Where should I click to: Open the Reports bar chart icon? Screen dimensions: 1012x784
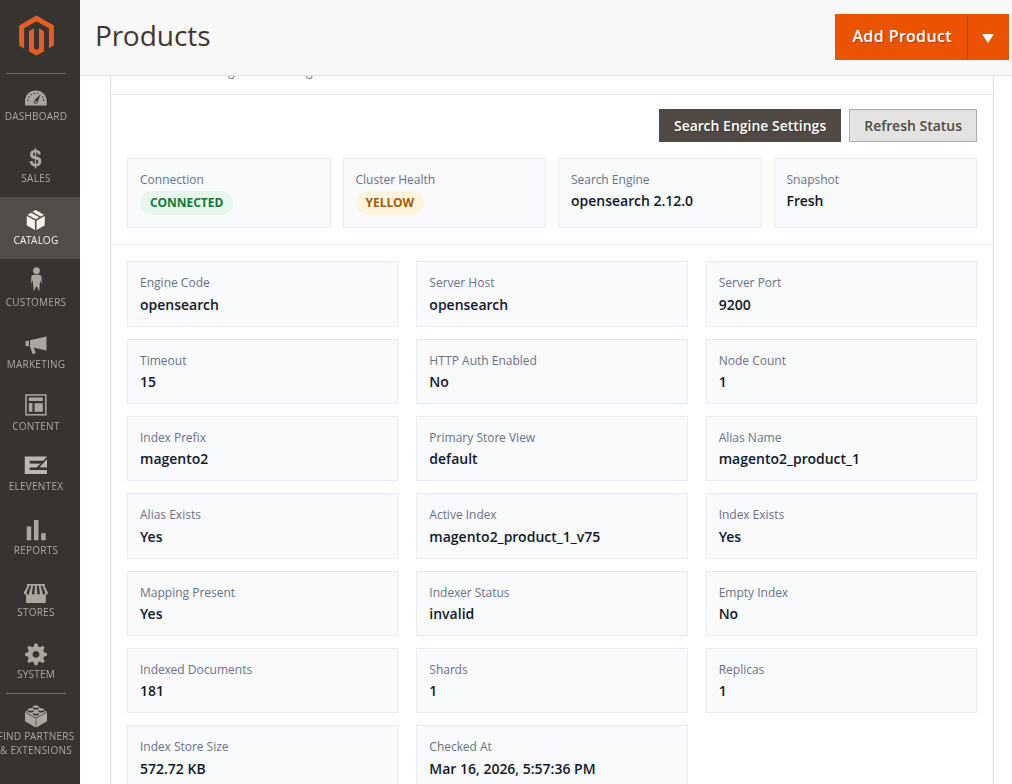pyautogui.click(x=36, y=530)
